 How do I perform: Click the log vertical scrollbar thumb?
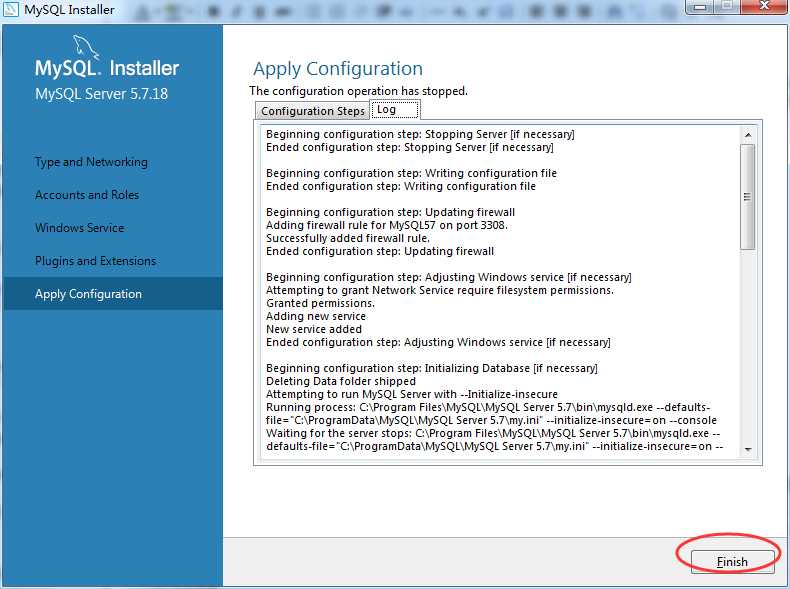pos(748,197)
